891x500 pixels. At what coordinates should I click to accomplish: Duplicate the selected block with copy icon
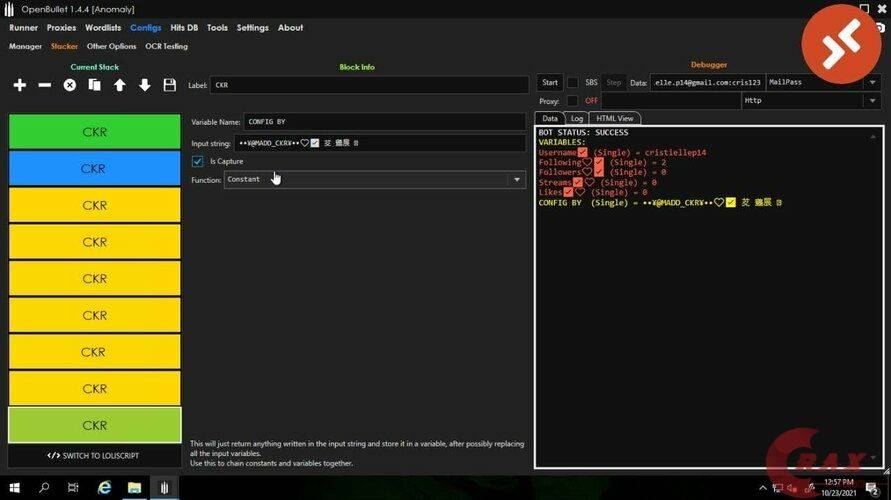(94, 85)
